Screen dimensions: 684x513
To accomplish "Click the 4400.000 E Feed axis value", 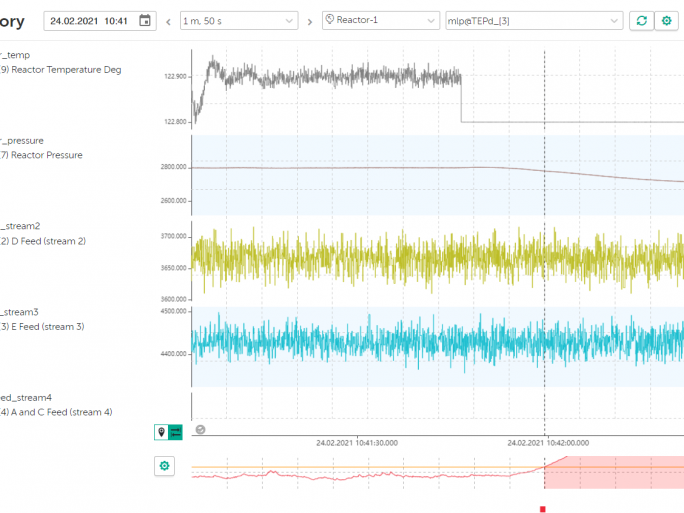I will pos(173,354).
